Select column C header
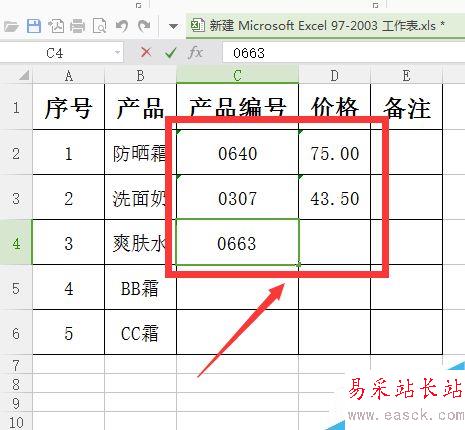Viewport: 465px width, 430px height. (x=237, y=76)
